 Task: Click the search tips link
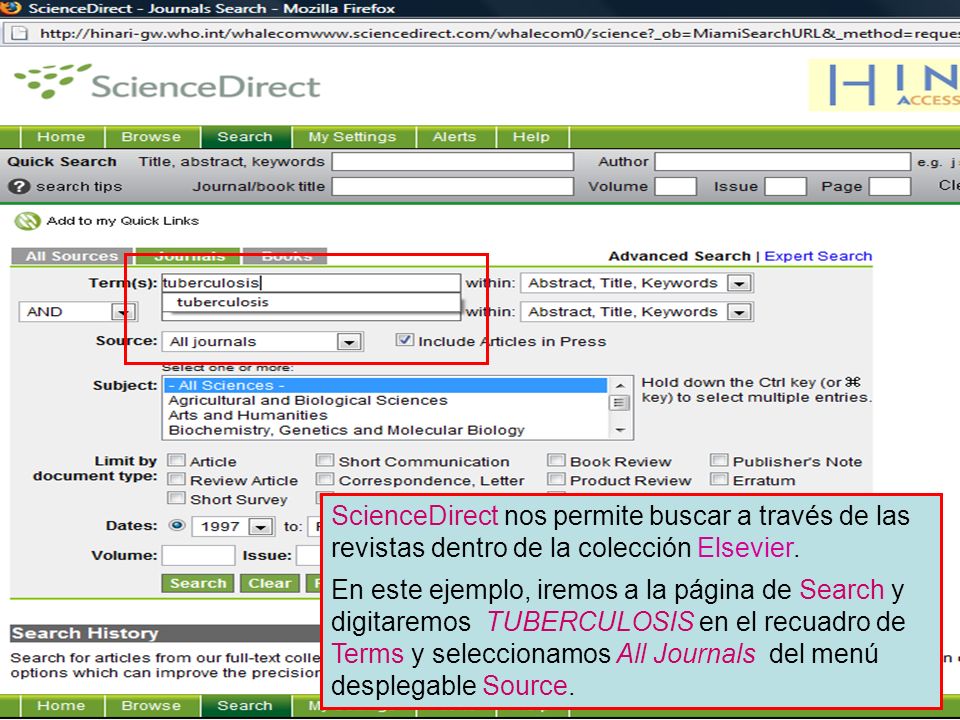pos(79,186)
